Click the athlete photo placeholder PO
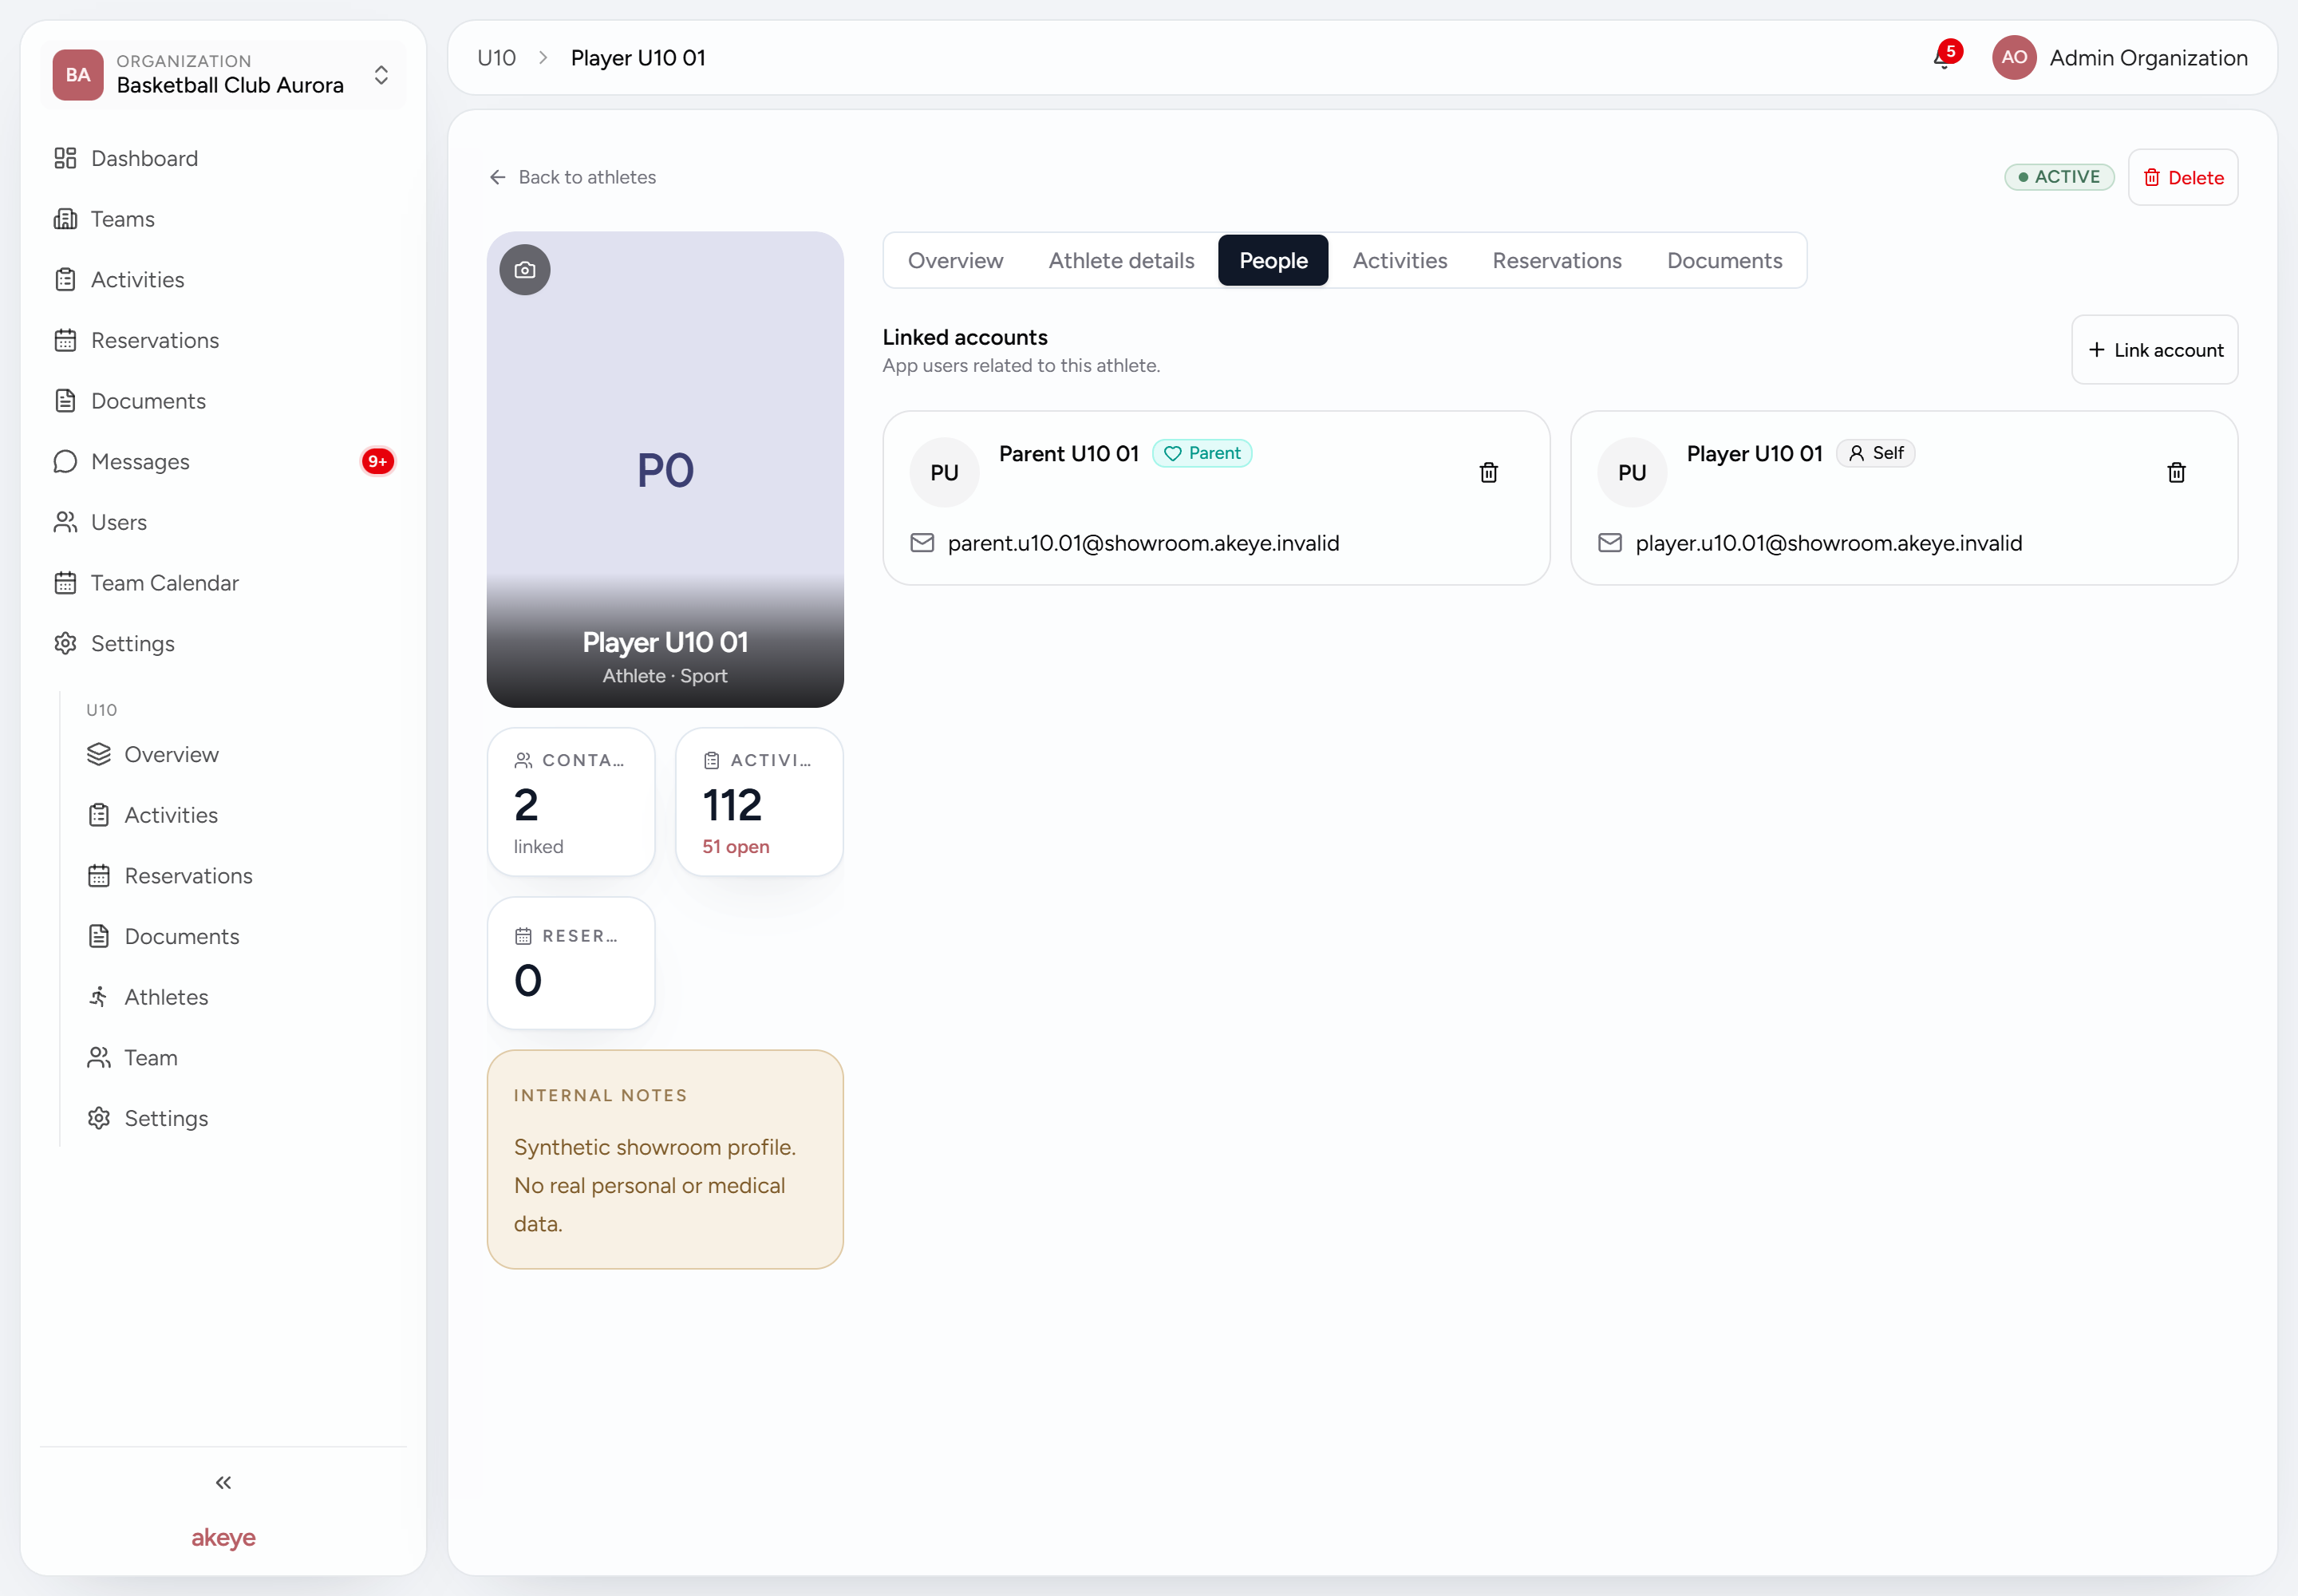2298x1596 pixels. [665, 469]
